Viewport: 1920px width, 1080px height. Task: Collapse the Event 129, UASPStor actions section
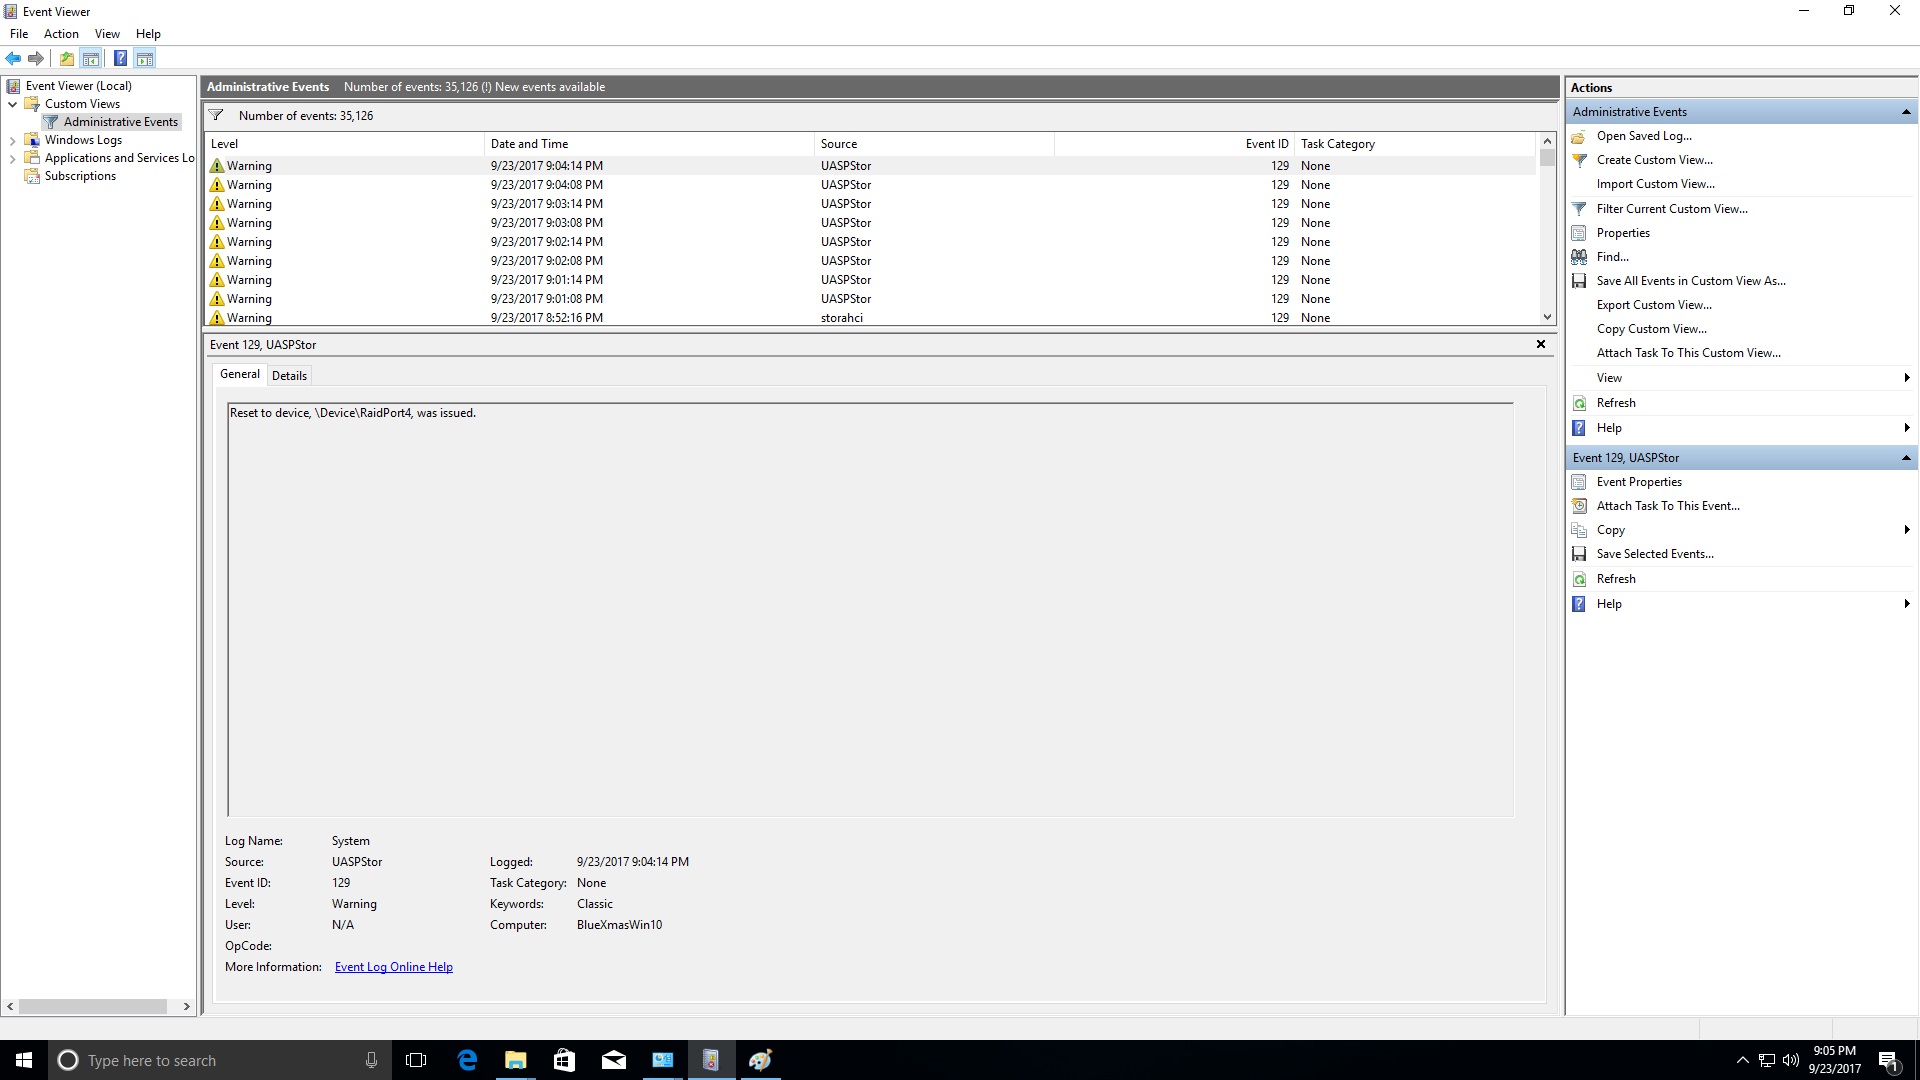(1906, 458)
